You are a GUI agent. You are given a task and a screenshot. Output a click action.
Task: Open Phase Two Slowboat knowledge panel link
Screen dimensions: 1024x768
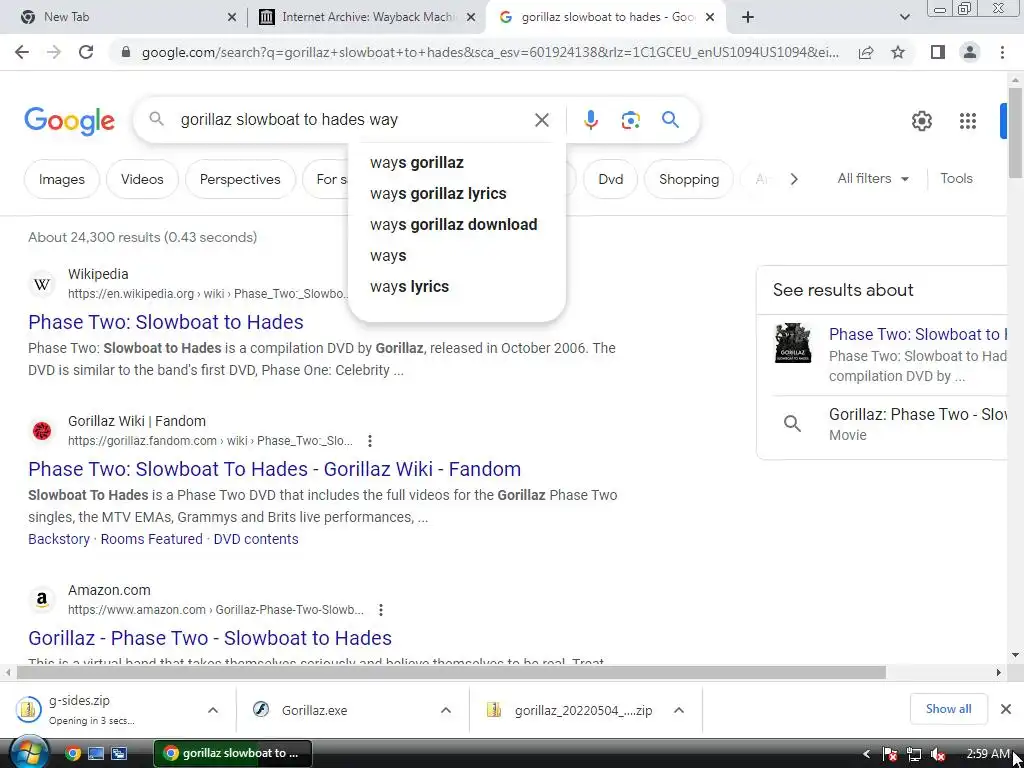coord(917,334)
